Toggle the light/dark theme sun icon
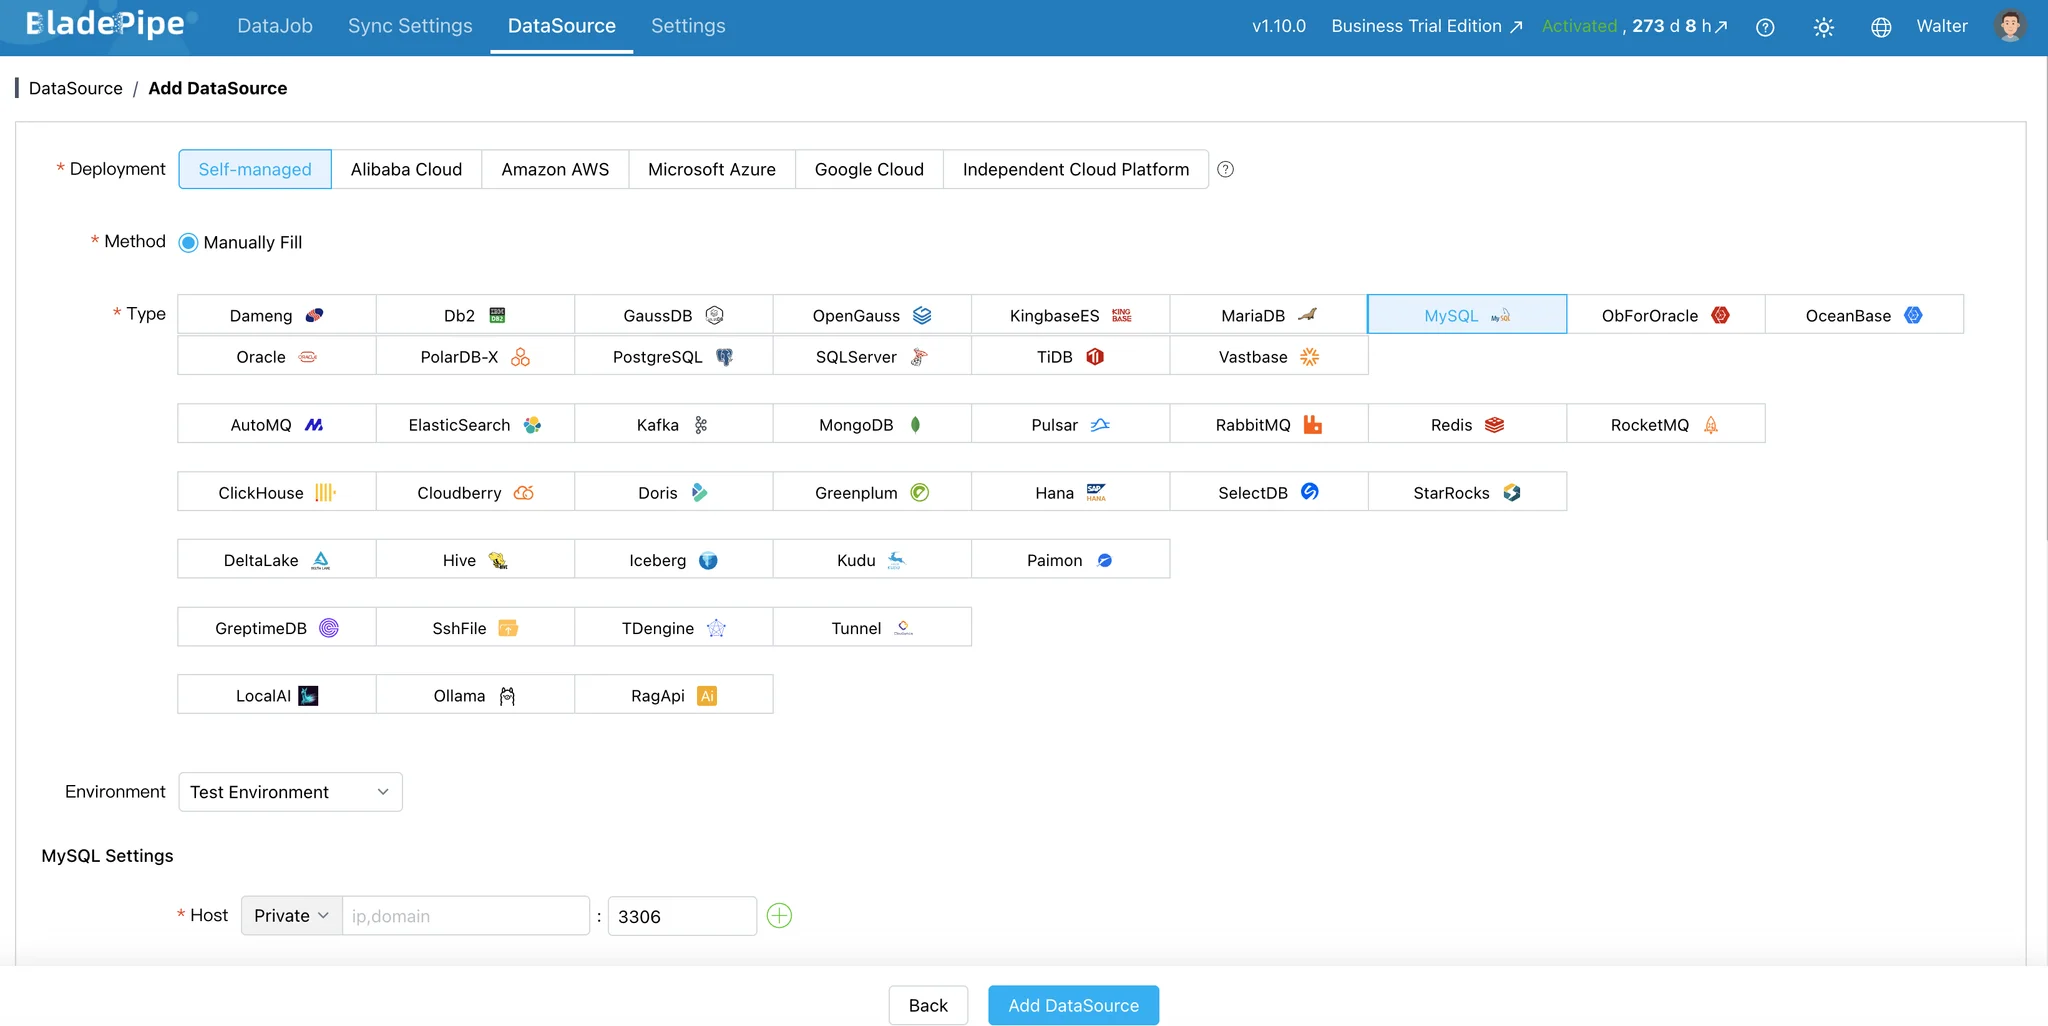The width and height of the screenshot is (2048, 1026). (x=1823, y=27)
